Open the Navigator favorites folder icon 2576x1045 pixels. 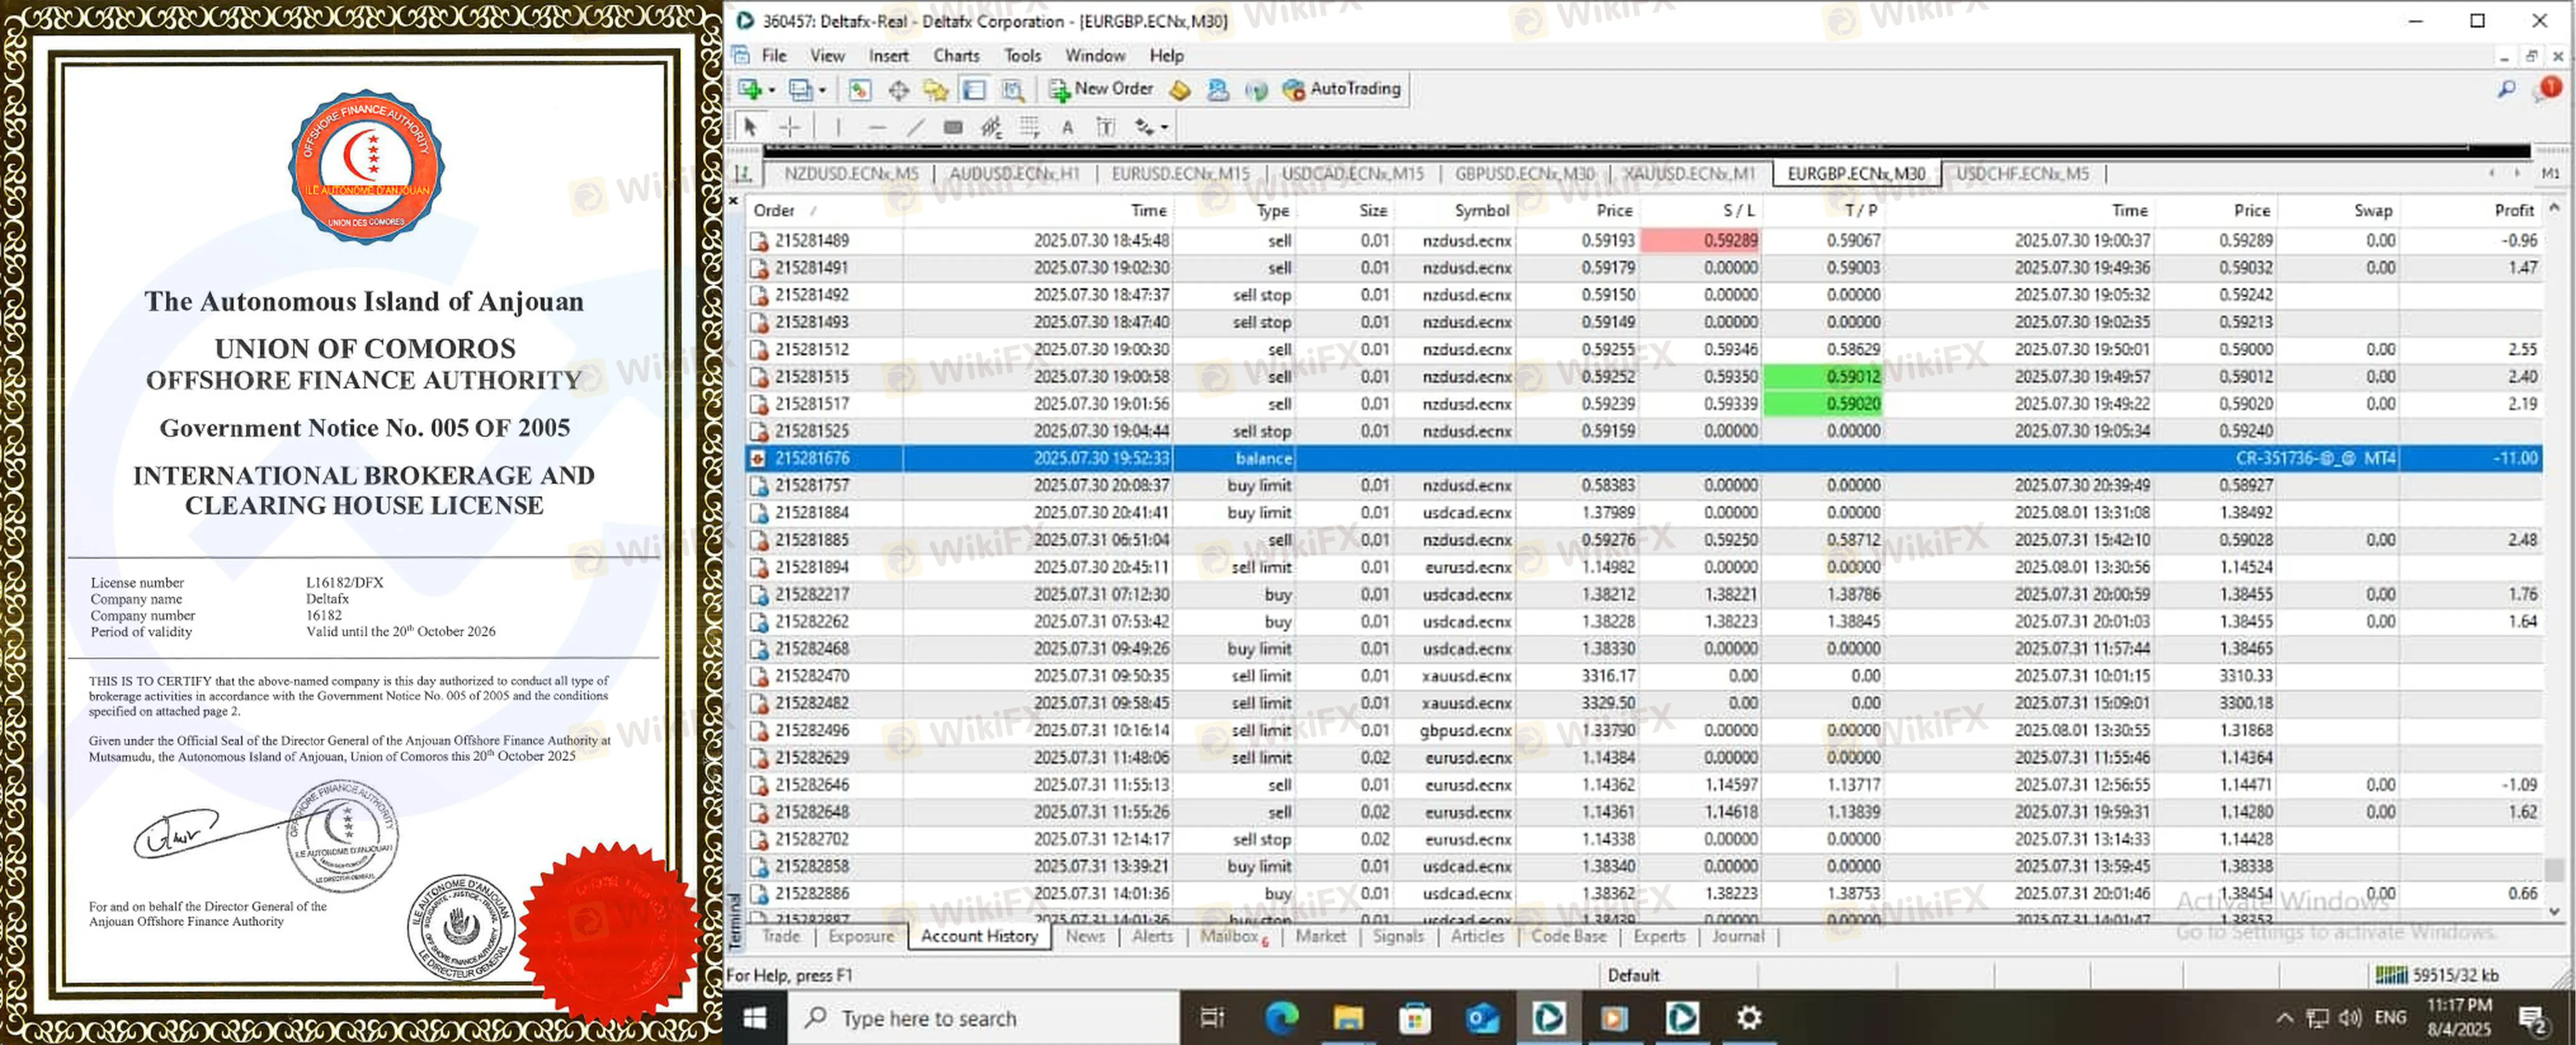pyautogui.click(x=936, y=90)
